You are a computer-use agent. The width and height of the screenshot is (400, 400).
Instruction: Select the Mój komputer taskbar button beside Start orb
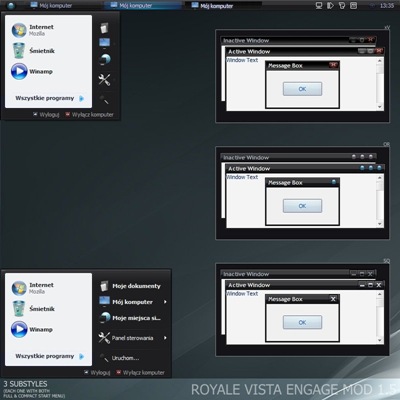[x=63, y=5]
